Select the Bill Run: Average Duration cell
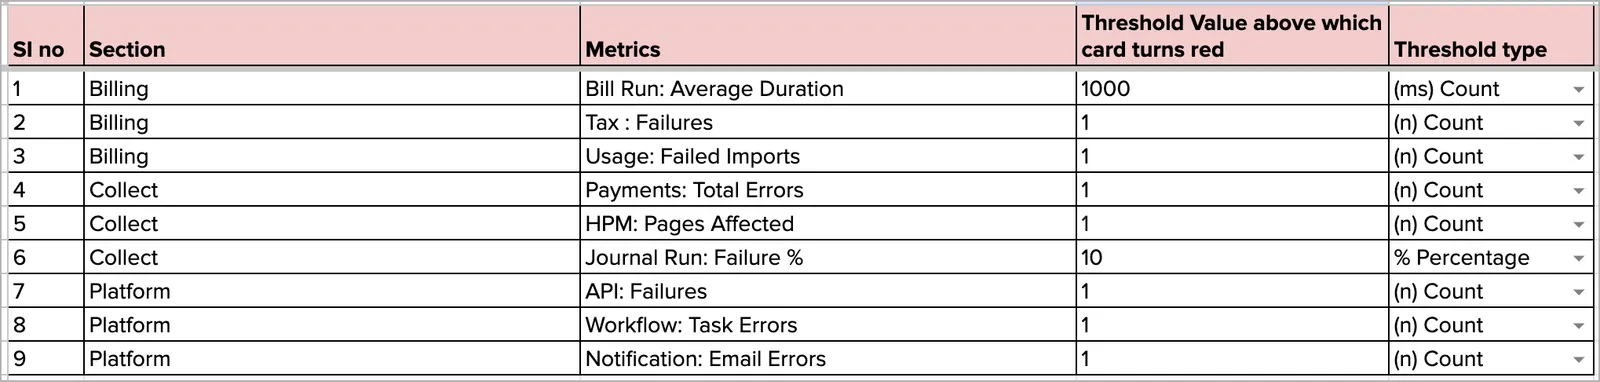The height and width of the screenshot is (382, 1600). click(x=828, y=89)
